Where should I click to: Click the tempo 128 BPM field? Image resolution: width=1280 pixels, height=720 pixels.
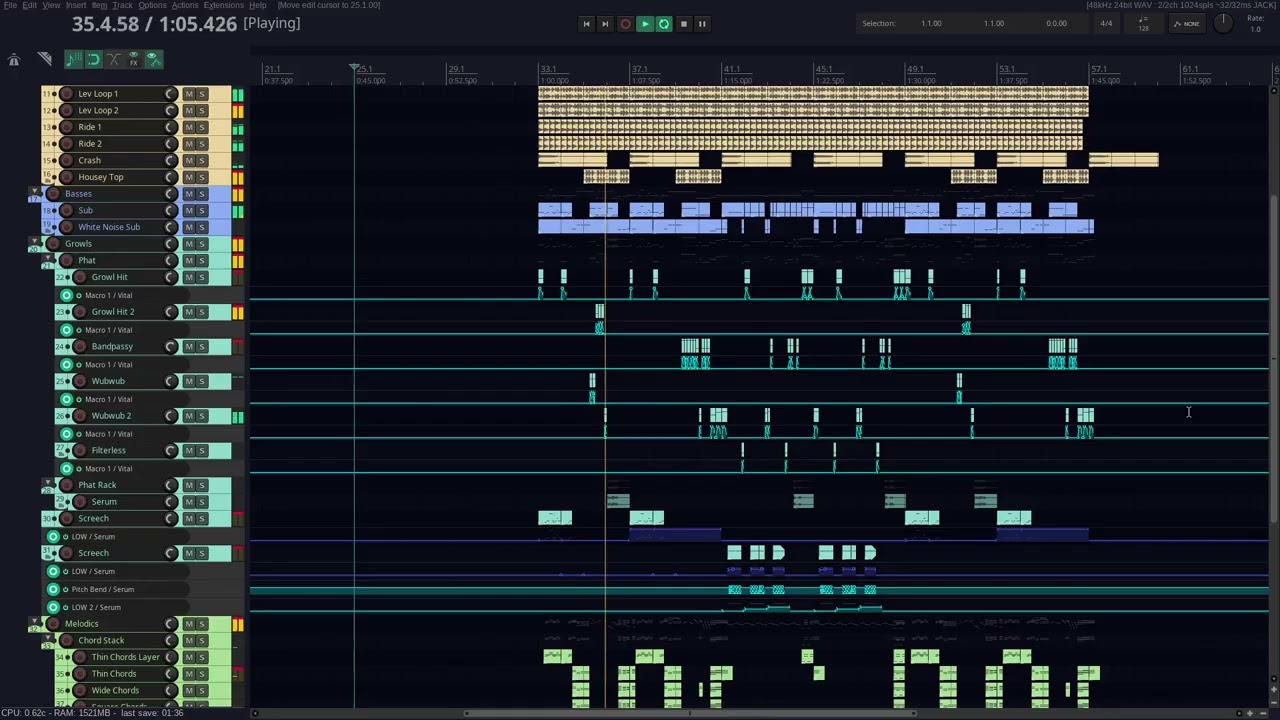1144,26
